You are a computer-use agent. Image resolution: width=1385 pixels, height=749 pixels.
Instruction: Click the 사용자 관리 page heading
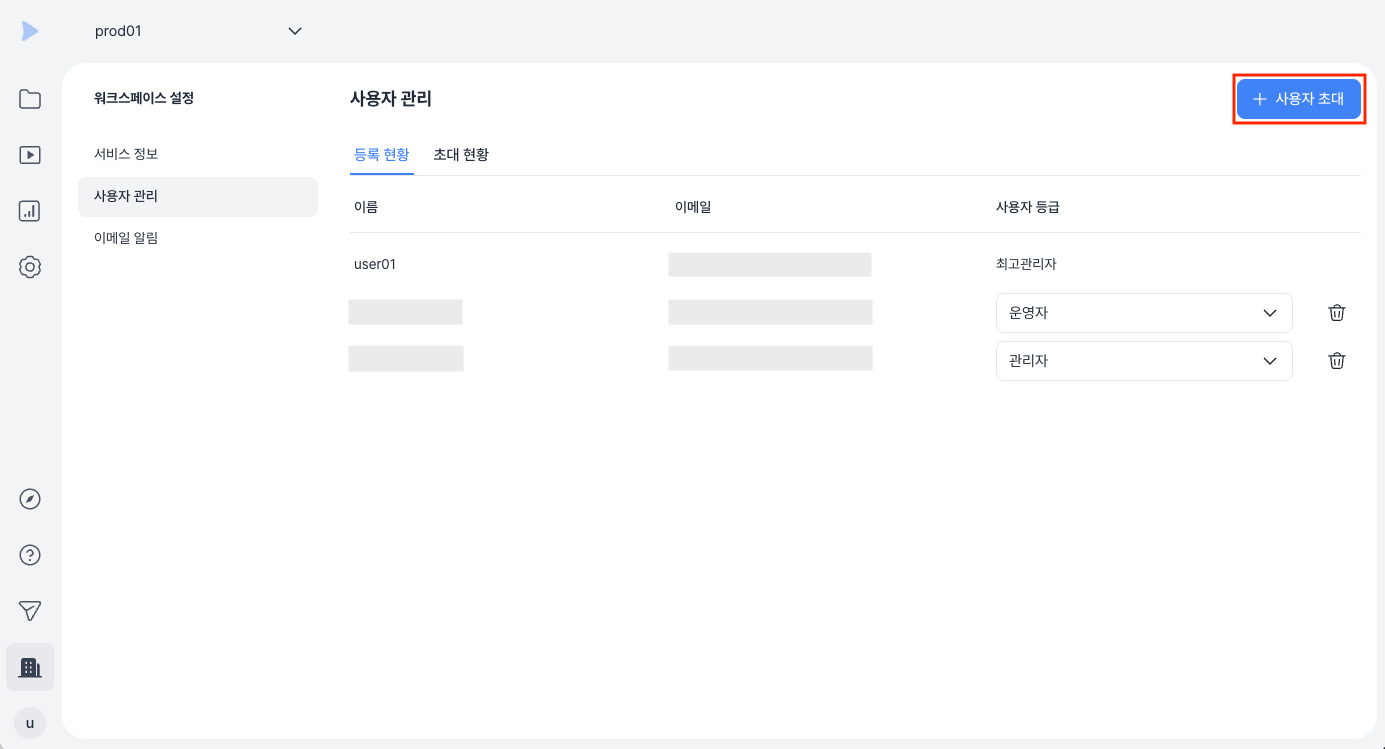pos(391,99)
